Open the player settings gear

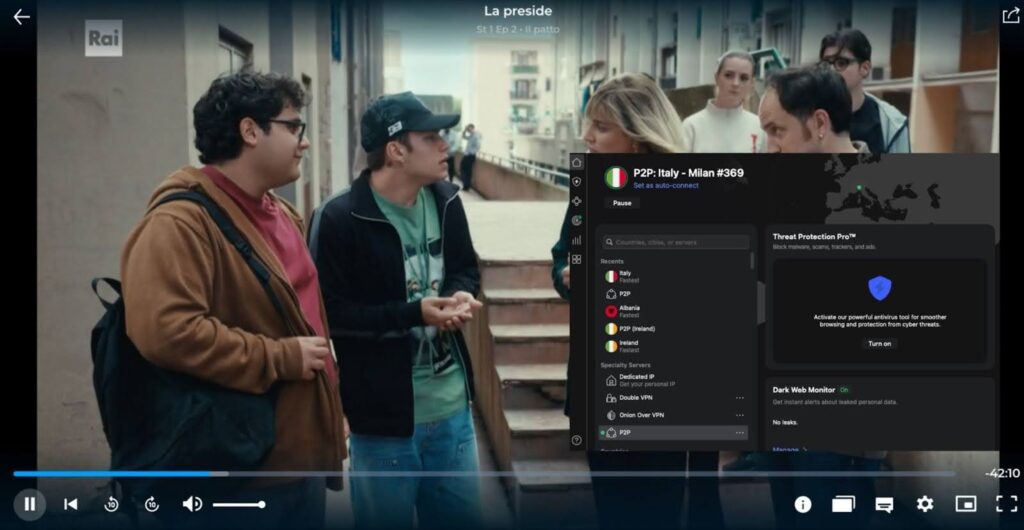tap(925, 504)
